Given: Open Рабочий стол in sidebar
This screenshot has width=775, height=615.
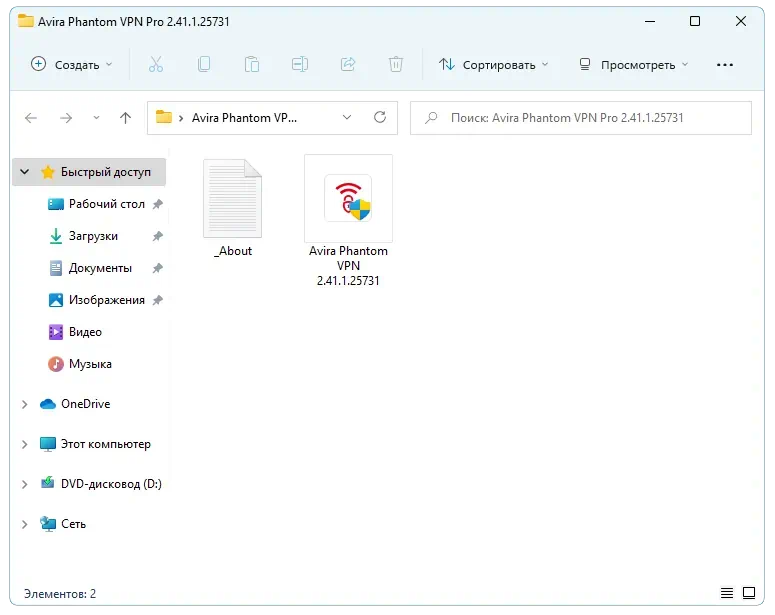Looking at the screenshot, I should (x=106, y=204).
